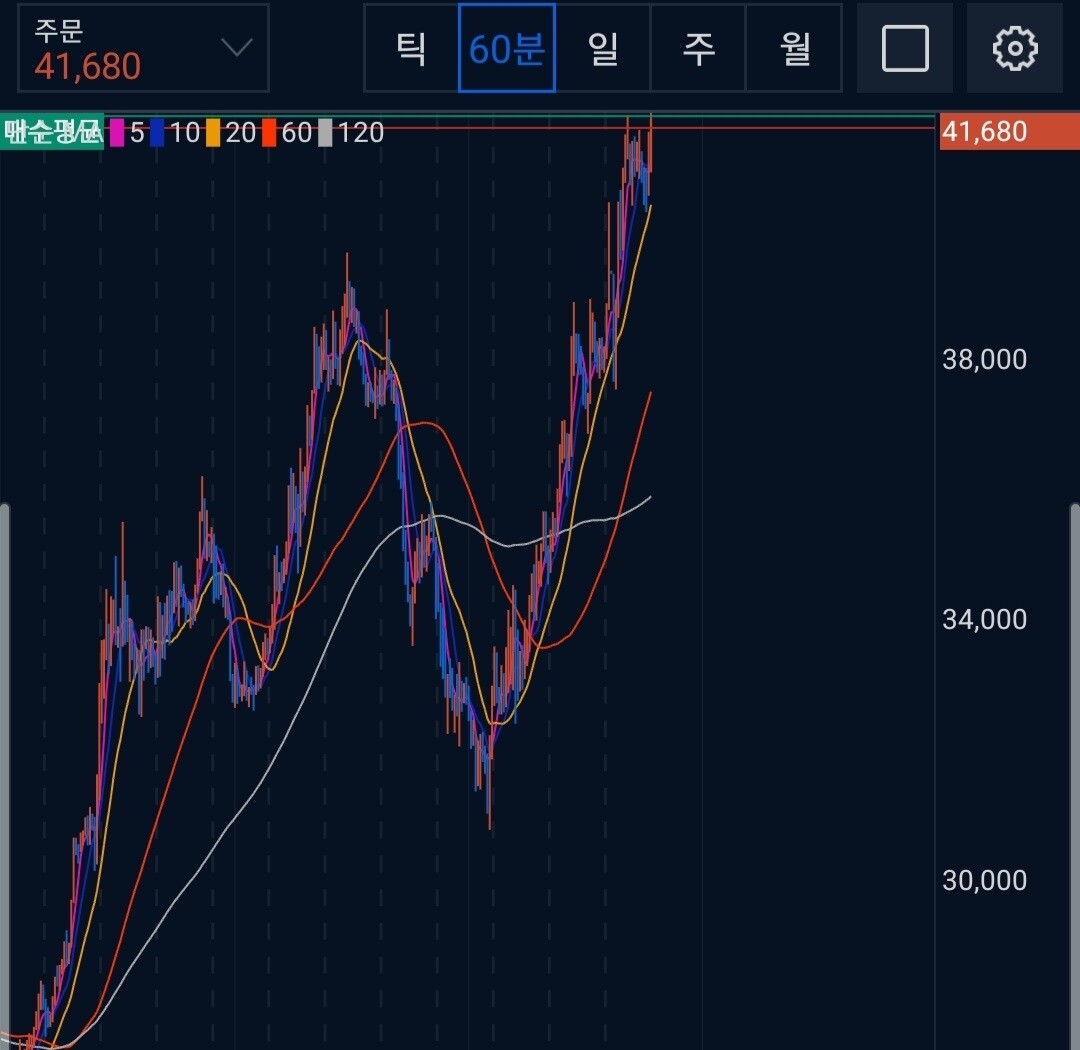The image size is (1080, 1050).
Task: Tap the square fullscreen chart icon
Action: [905, 48]
